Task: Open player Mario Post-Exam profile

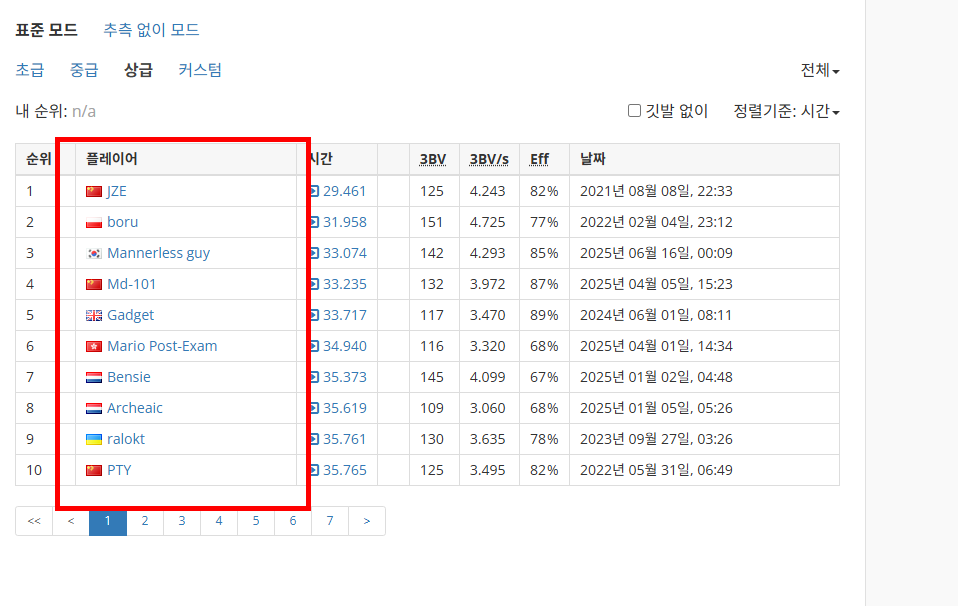Action: click(162, 346)
